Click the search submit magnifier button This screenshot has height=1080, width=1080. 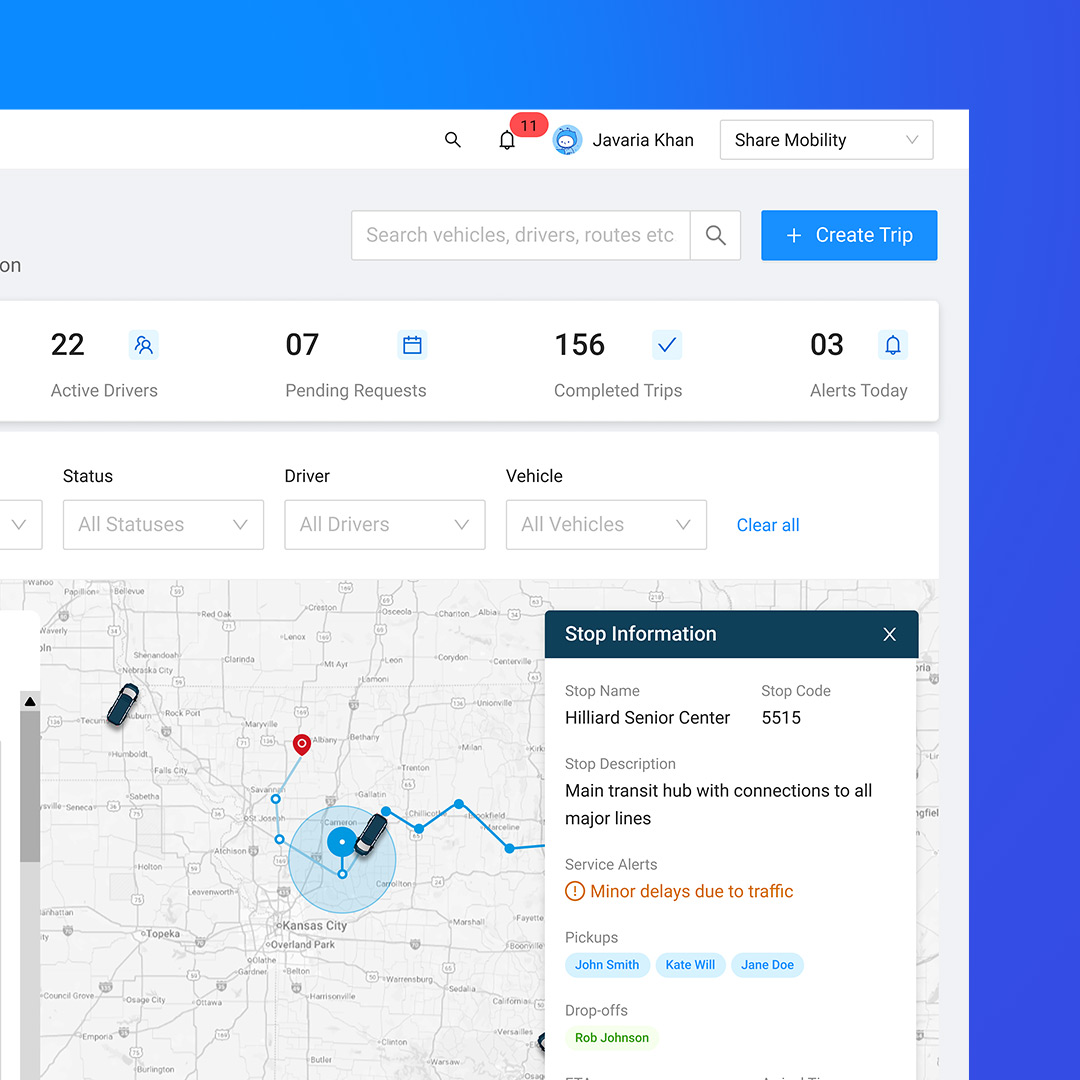pyautogui.click(x=716, y=236)
